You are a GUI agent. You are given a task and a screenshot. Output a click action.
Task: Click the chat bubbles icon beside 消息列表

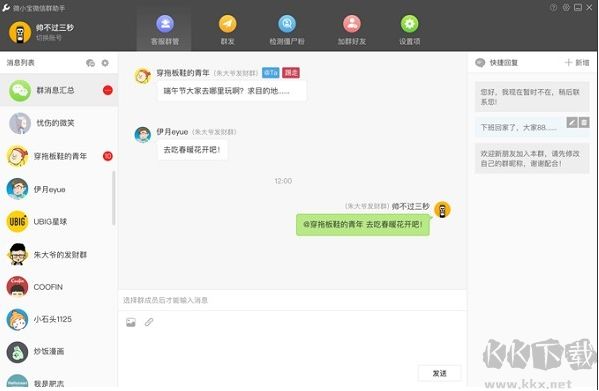(x=91, y=63)
